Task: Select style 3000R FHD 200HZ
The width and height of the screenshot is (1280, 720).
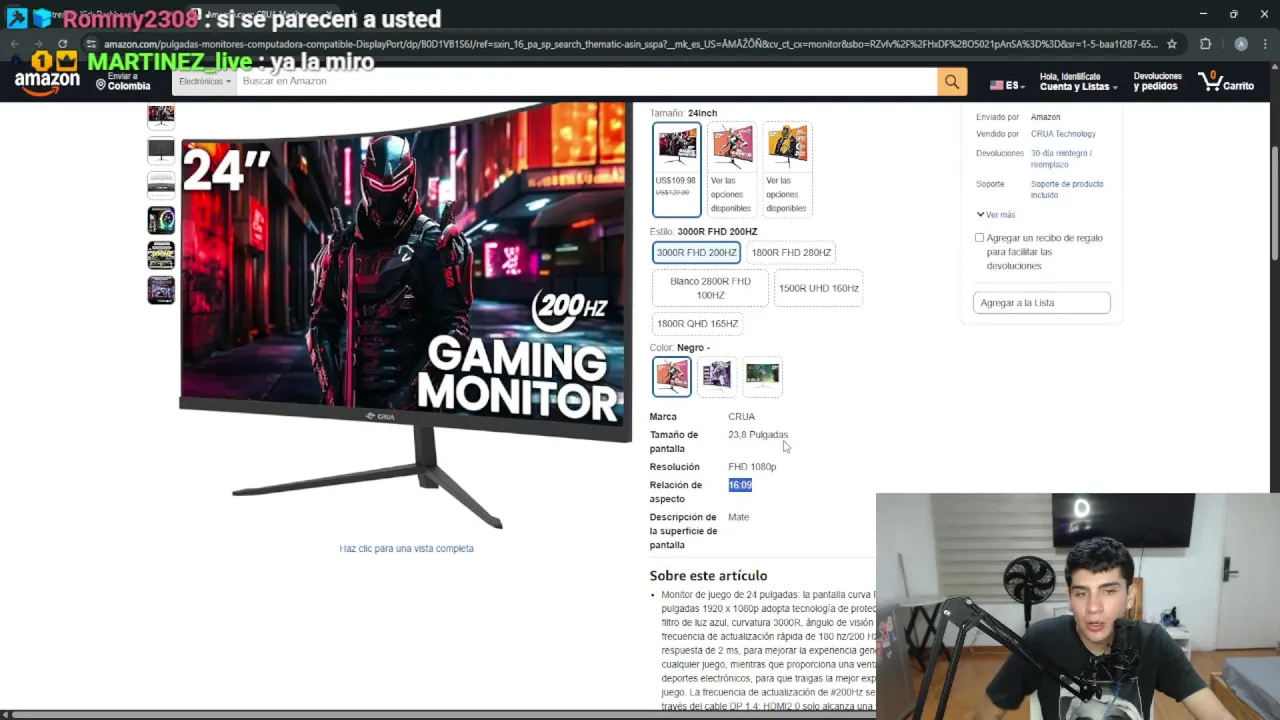Action: click(696, 253)
